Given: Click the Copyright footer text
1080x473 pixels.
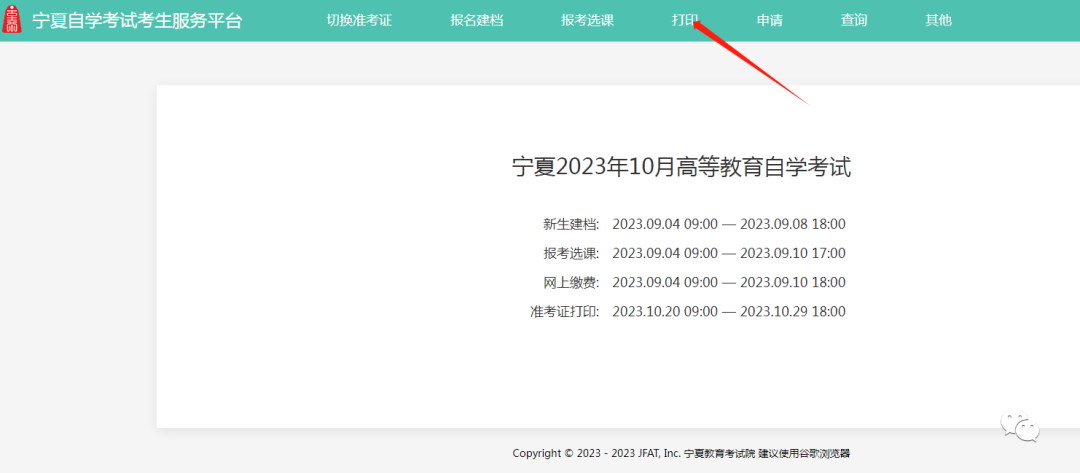Looking at the screenshot, I should (681, 453).
